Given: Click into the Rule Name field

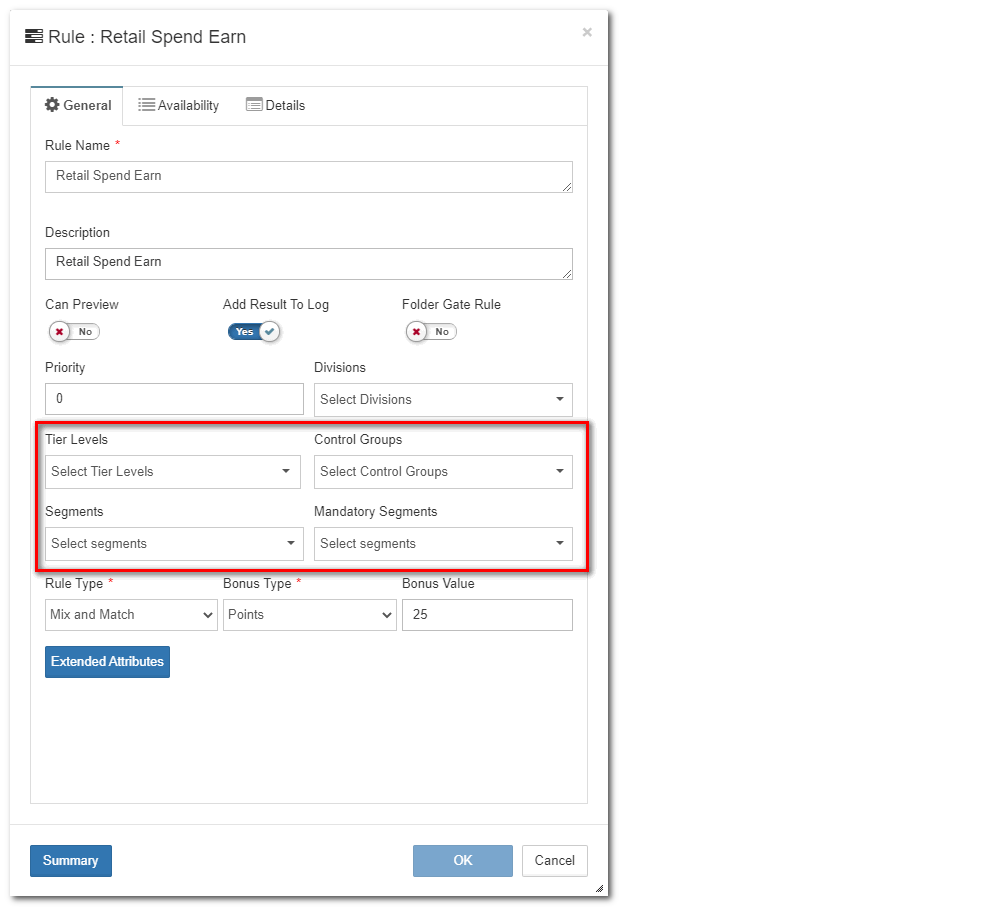Looking at the screenshot, I should pos(308,177).
